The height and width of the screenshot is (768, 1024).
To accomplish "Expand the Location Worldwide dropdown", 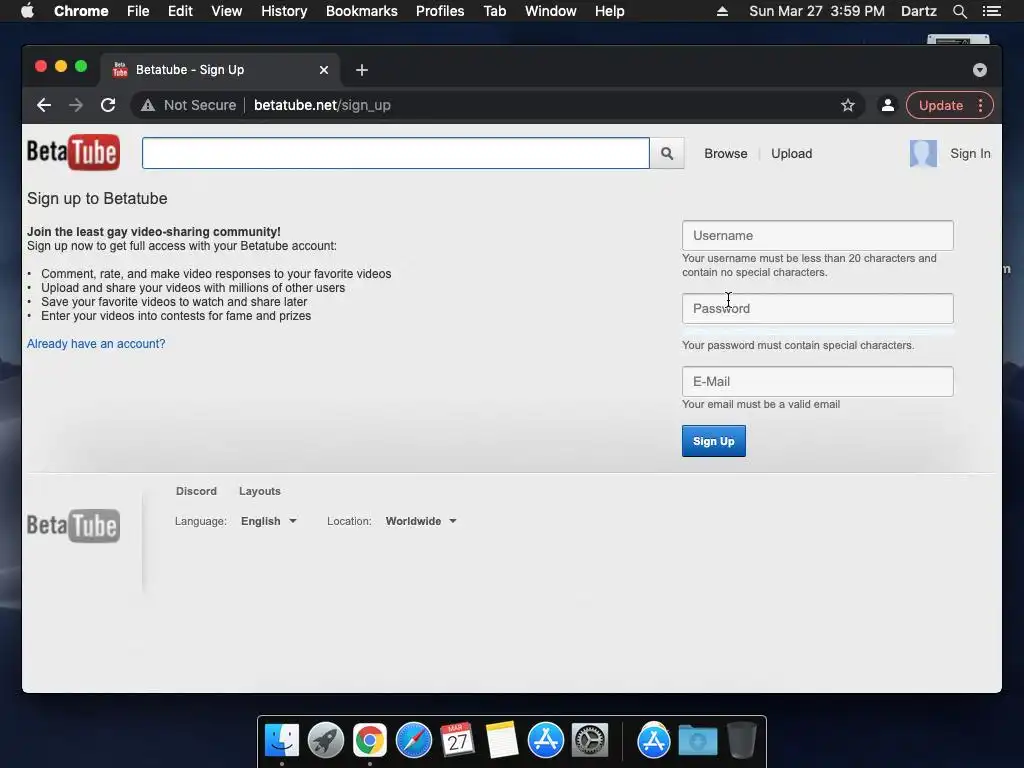I will (421, 521).
